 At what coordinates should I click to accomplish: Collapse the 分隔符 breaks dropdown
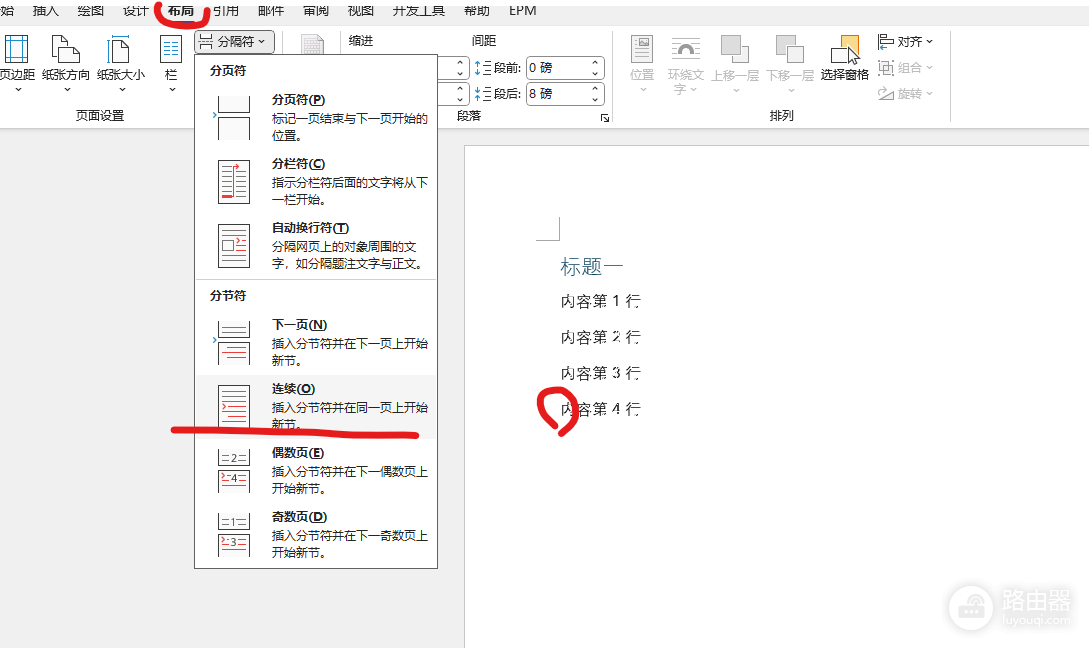[x=234, y=42]
